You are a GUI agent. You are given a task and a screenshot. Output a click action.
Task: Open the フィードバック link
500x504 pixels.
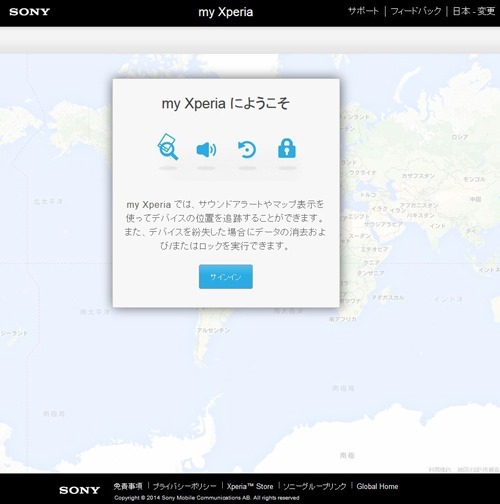click(416, 11)
